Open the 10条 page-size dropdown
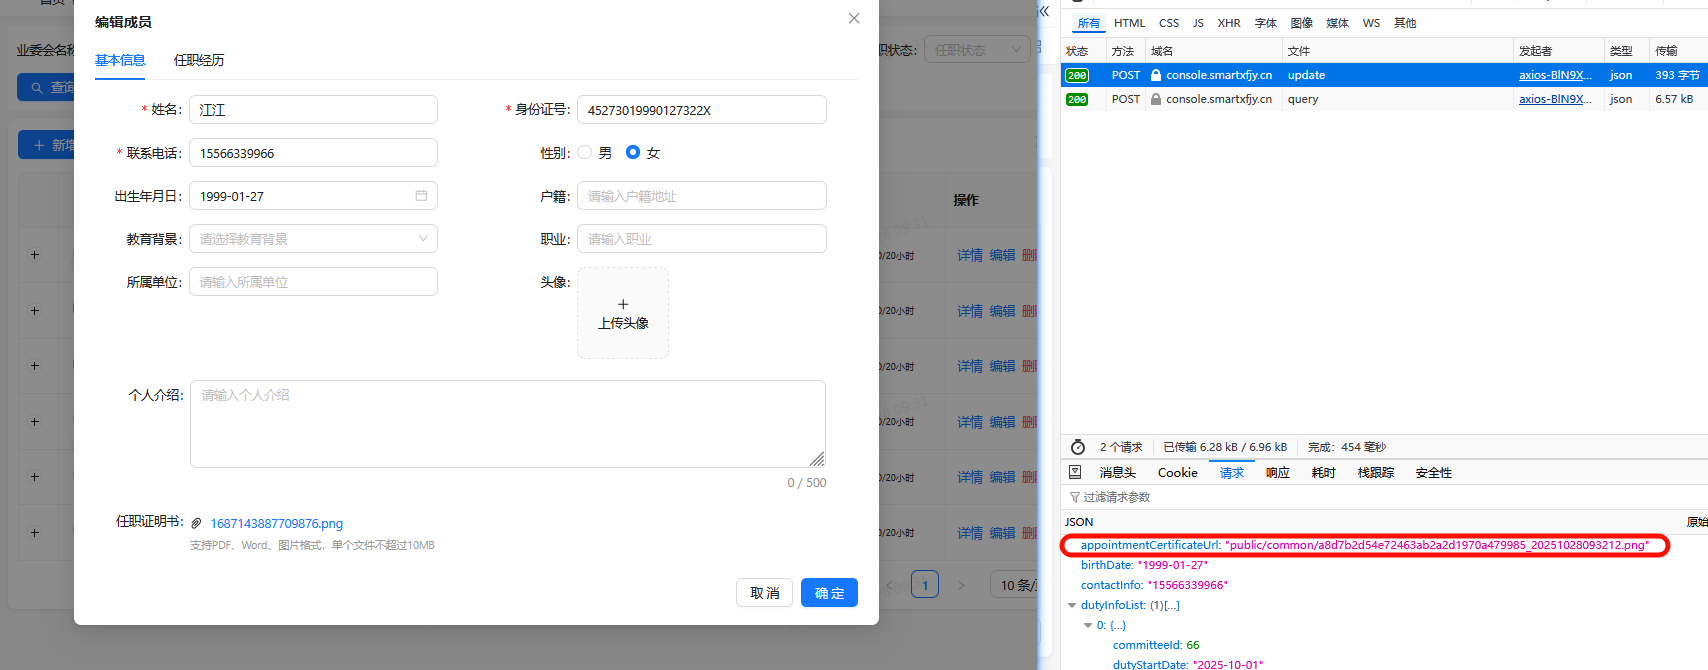The height and width of the screenshot is (670, 1708). click(x=1014, y=585)
